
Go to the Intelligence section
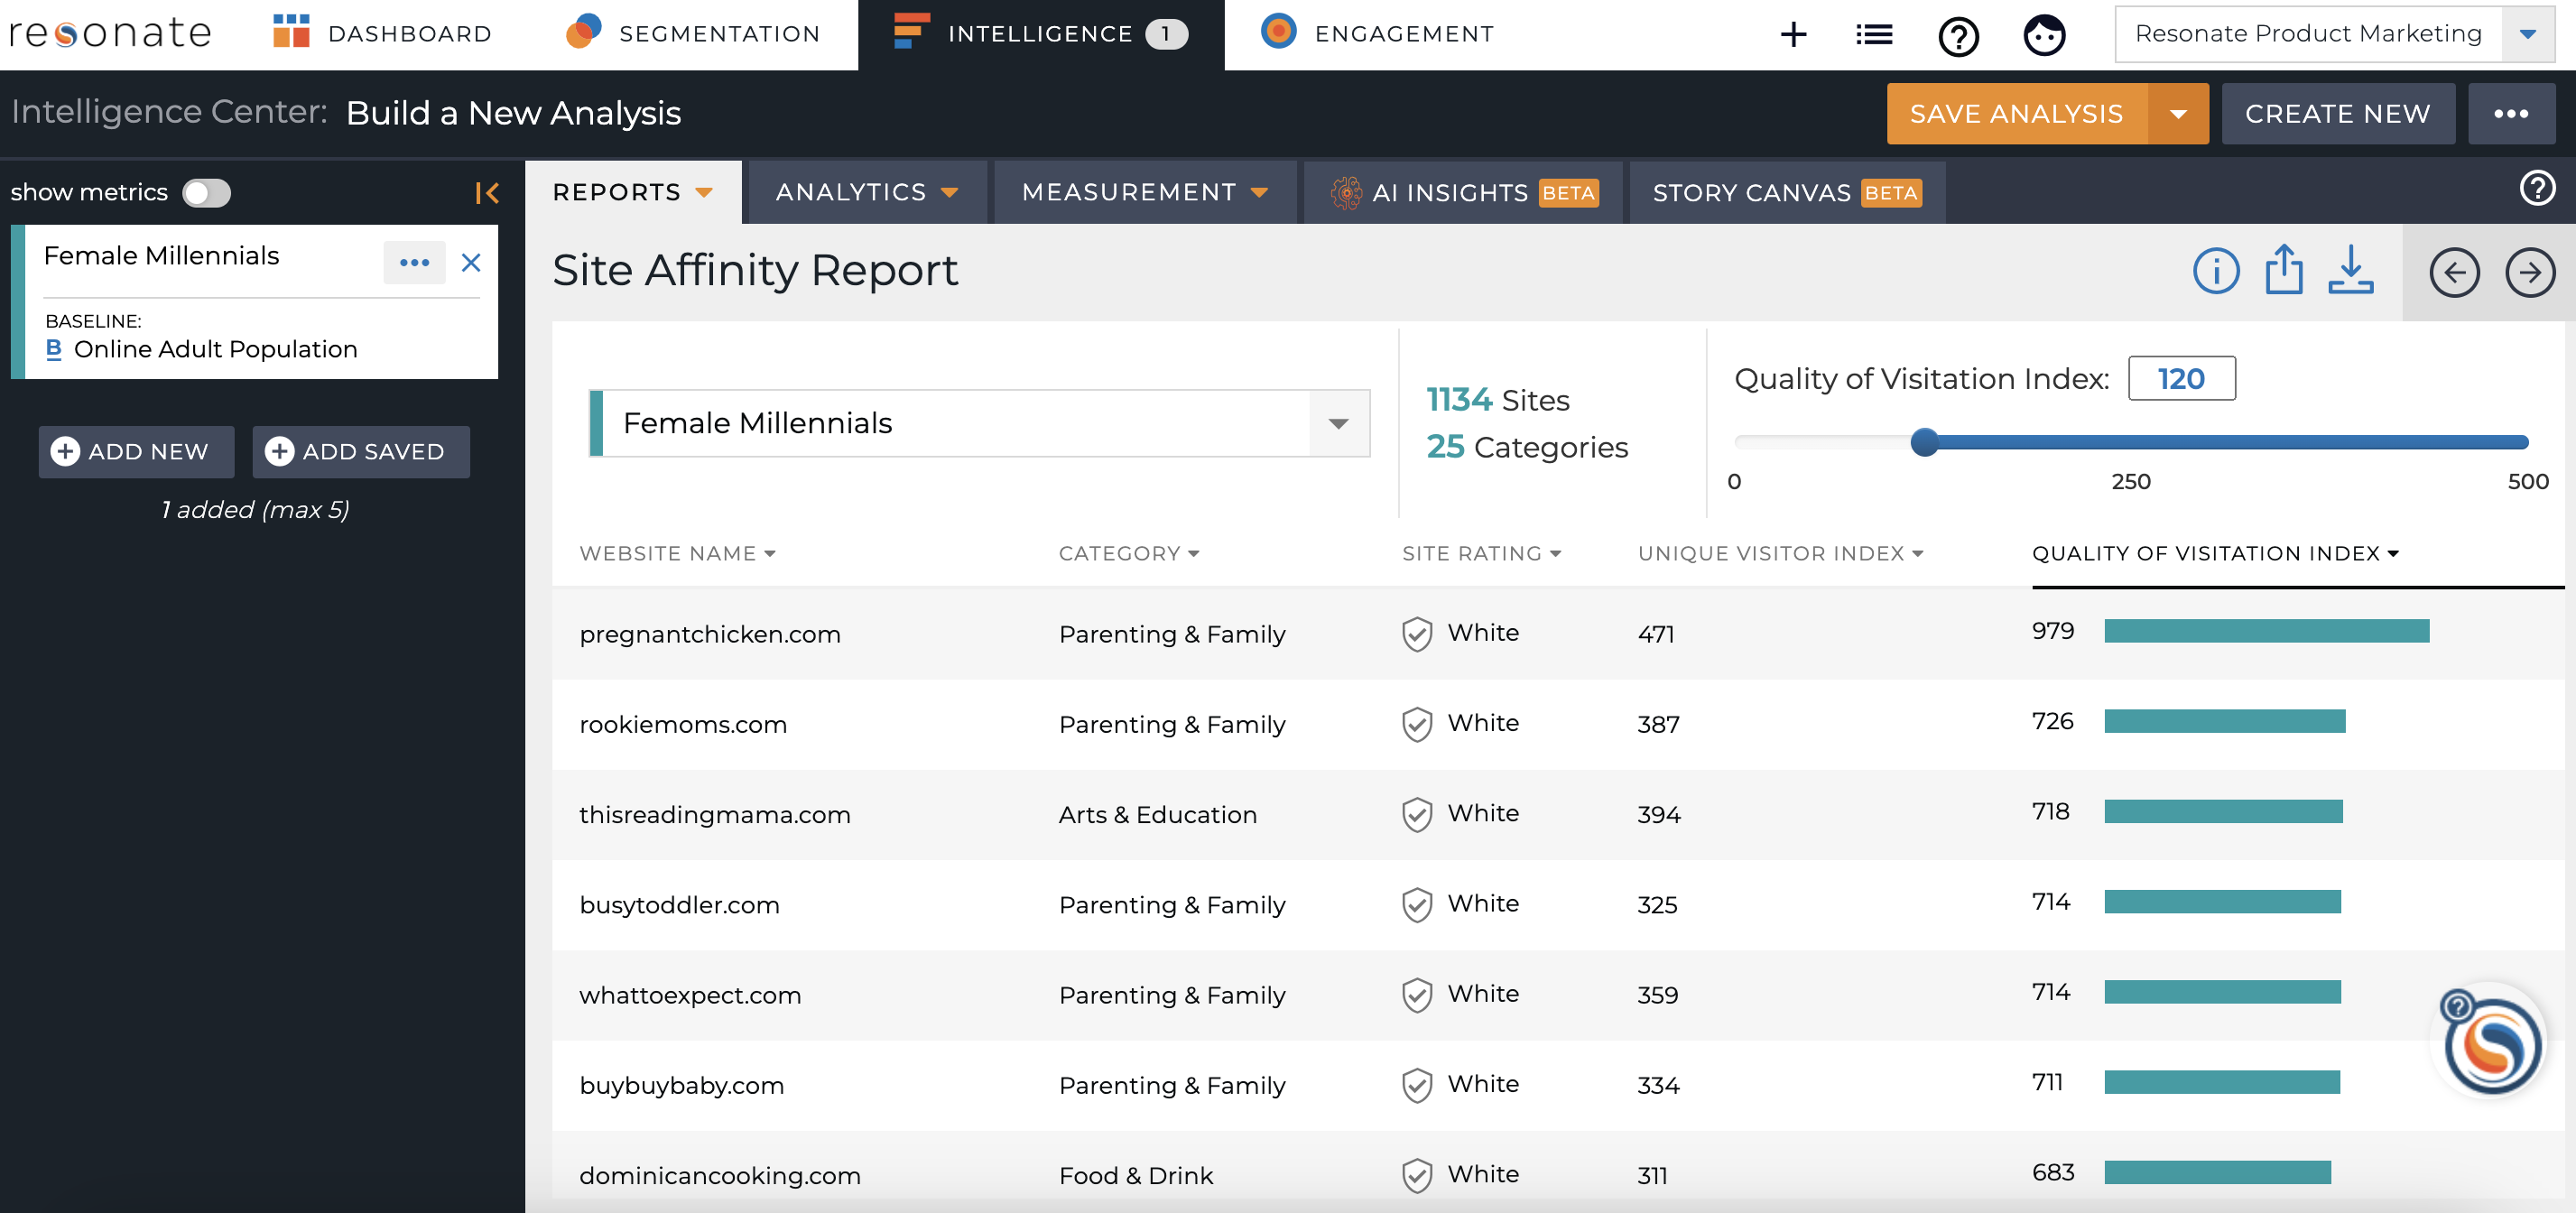point(1040,34)
